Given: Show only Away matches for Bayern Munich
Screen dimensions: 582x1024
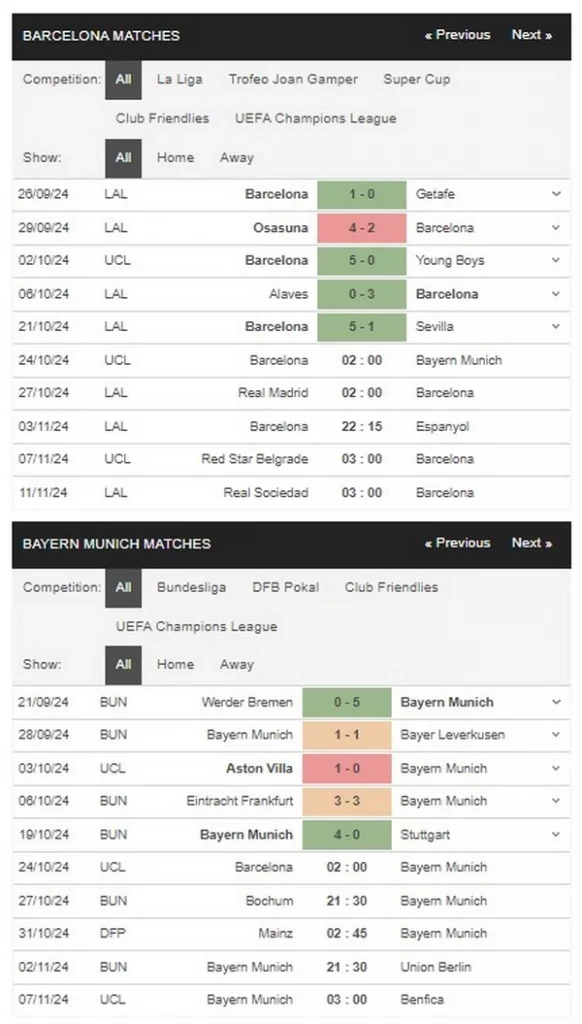Looking at the screenshot, I should point(236,664).
